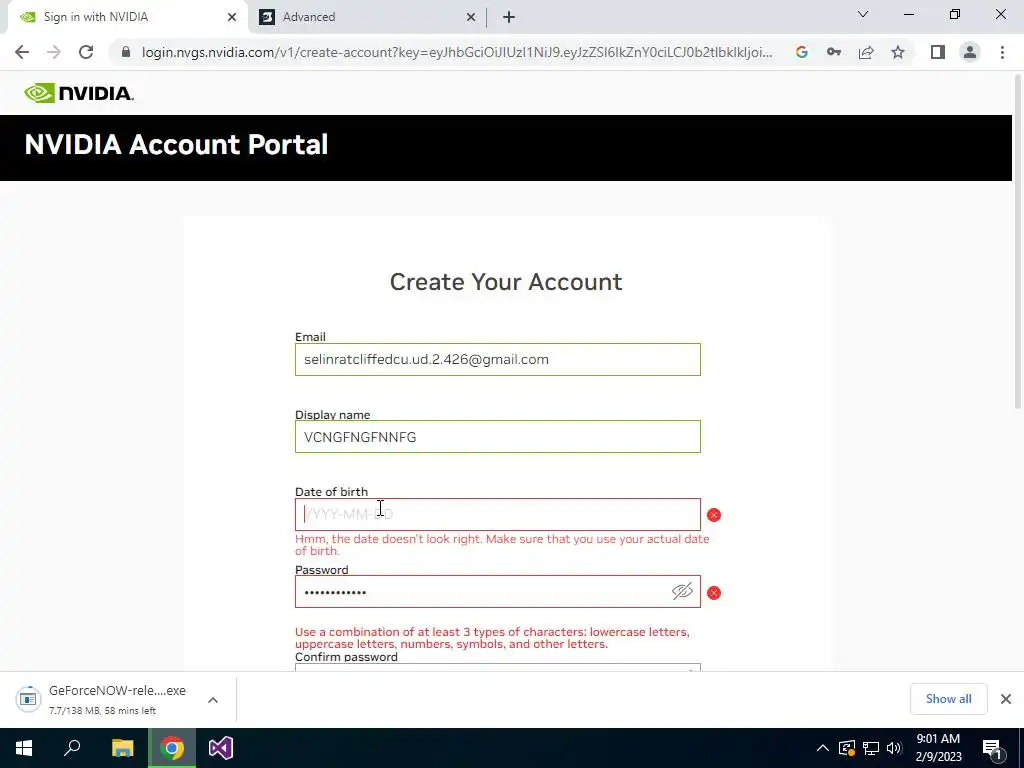Share this page icon
The width and height of the screenshot is (1024, 768).
pyautogui.click(x=866, y=52)
